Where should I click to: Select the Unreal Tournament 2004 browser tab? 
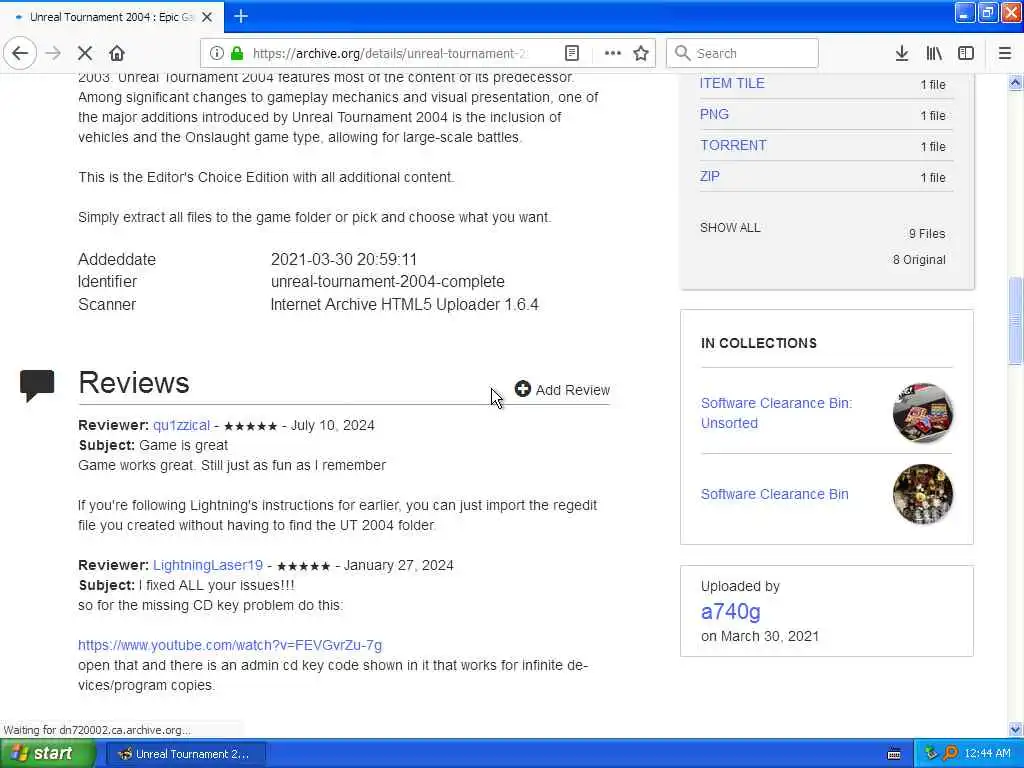tap(111, 17)
